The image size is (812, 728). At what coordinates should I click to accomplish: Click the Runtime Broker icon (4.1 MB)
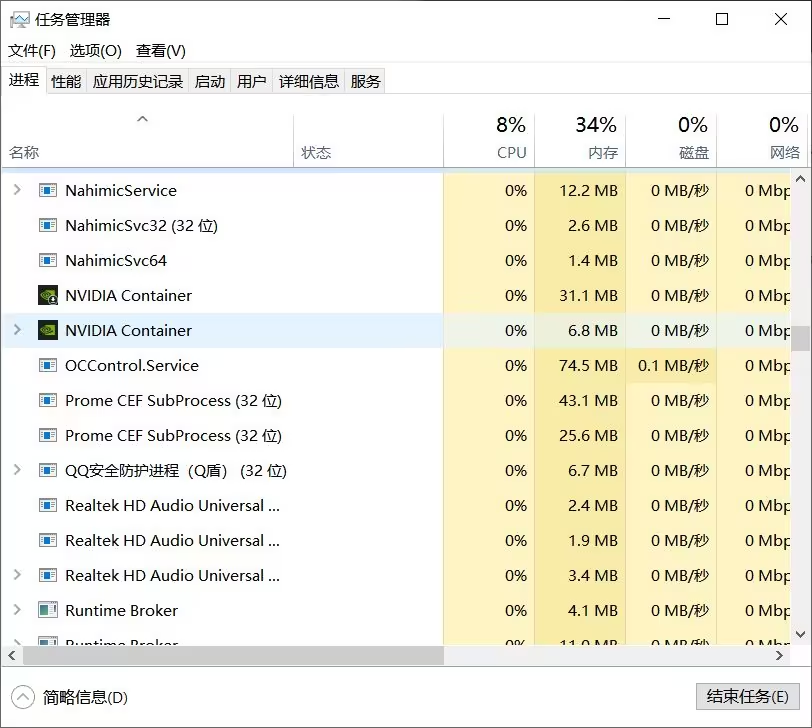[x=48, y=610]
